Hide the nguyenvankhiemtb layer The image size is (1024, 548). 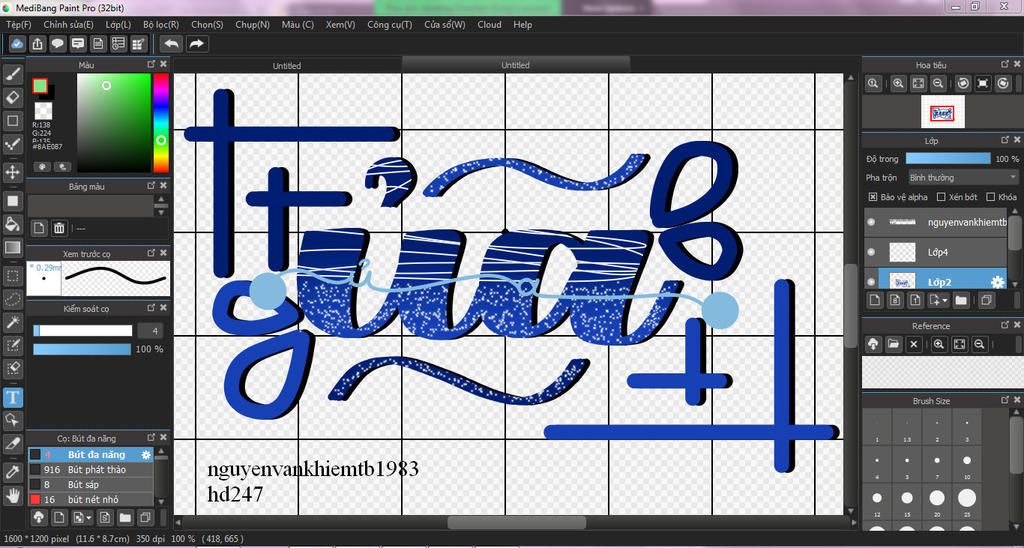pos(871,222)
